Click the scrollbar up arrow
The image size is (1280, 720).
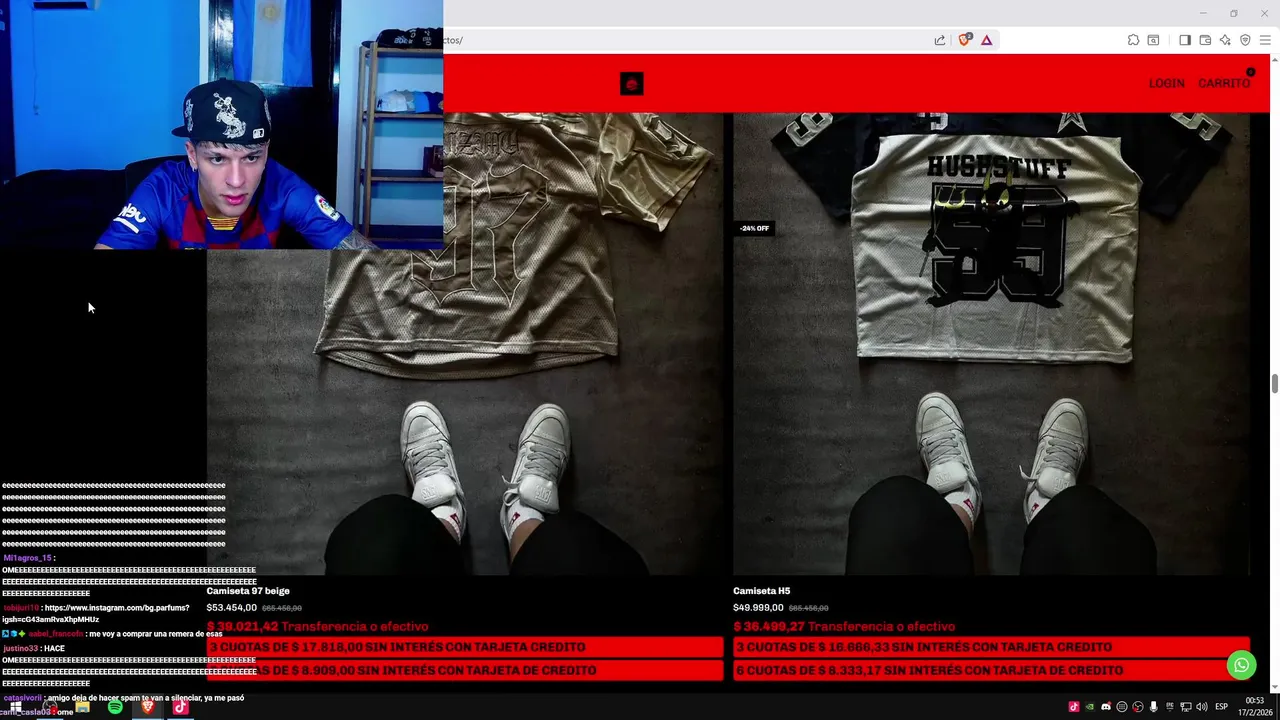pyautogui.click(x=1275, y=61)
